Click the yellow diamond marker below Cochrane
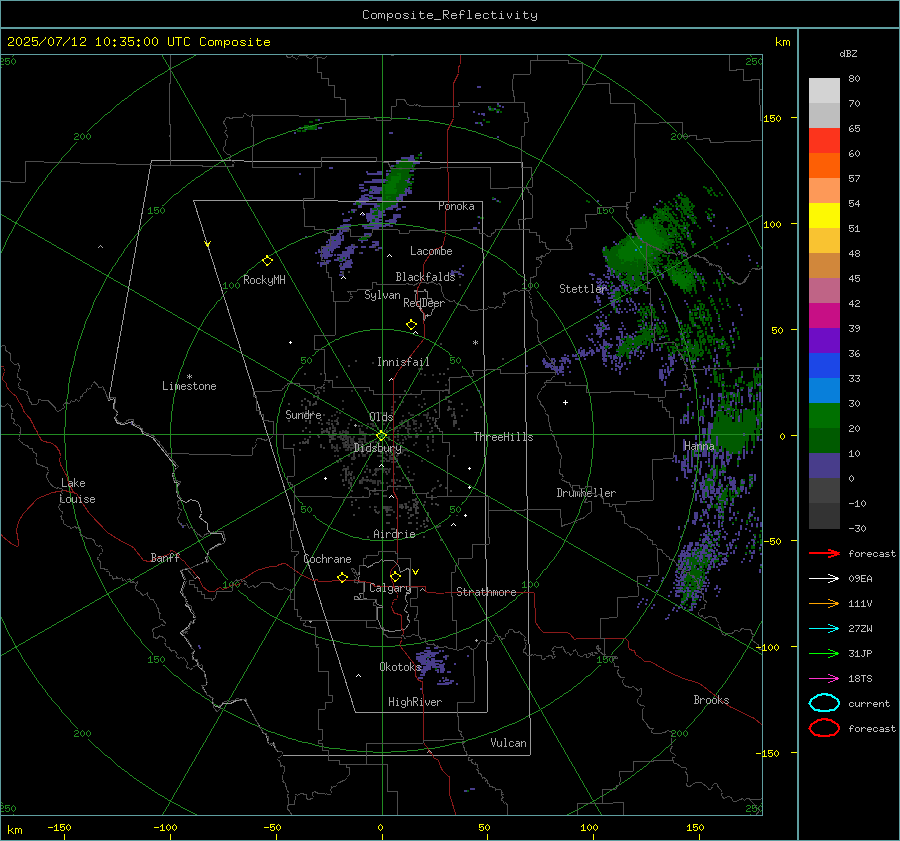 click(342, 577)
